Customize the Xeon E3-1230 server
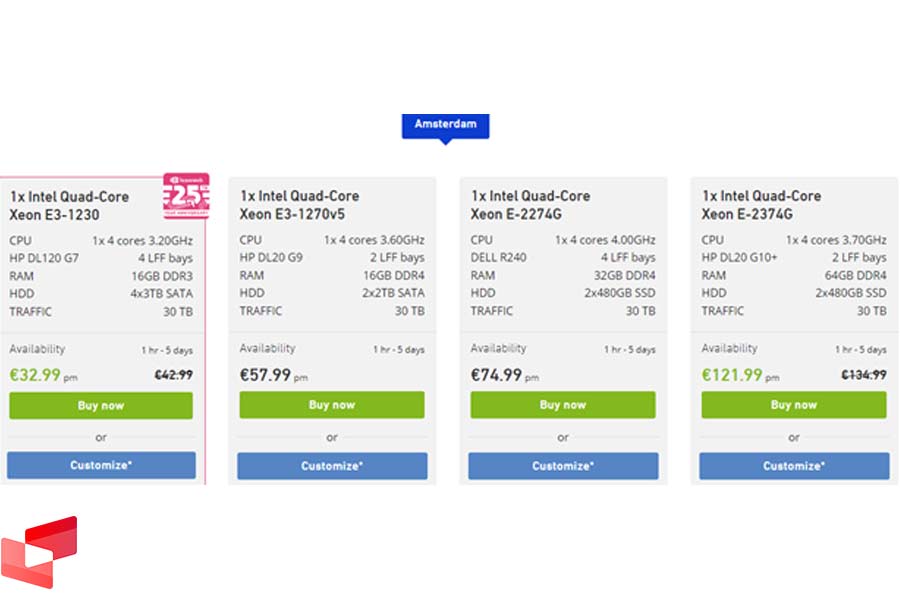 101,465
